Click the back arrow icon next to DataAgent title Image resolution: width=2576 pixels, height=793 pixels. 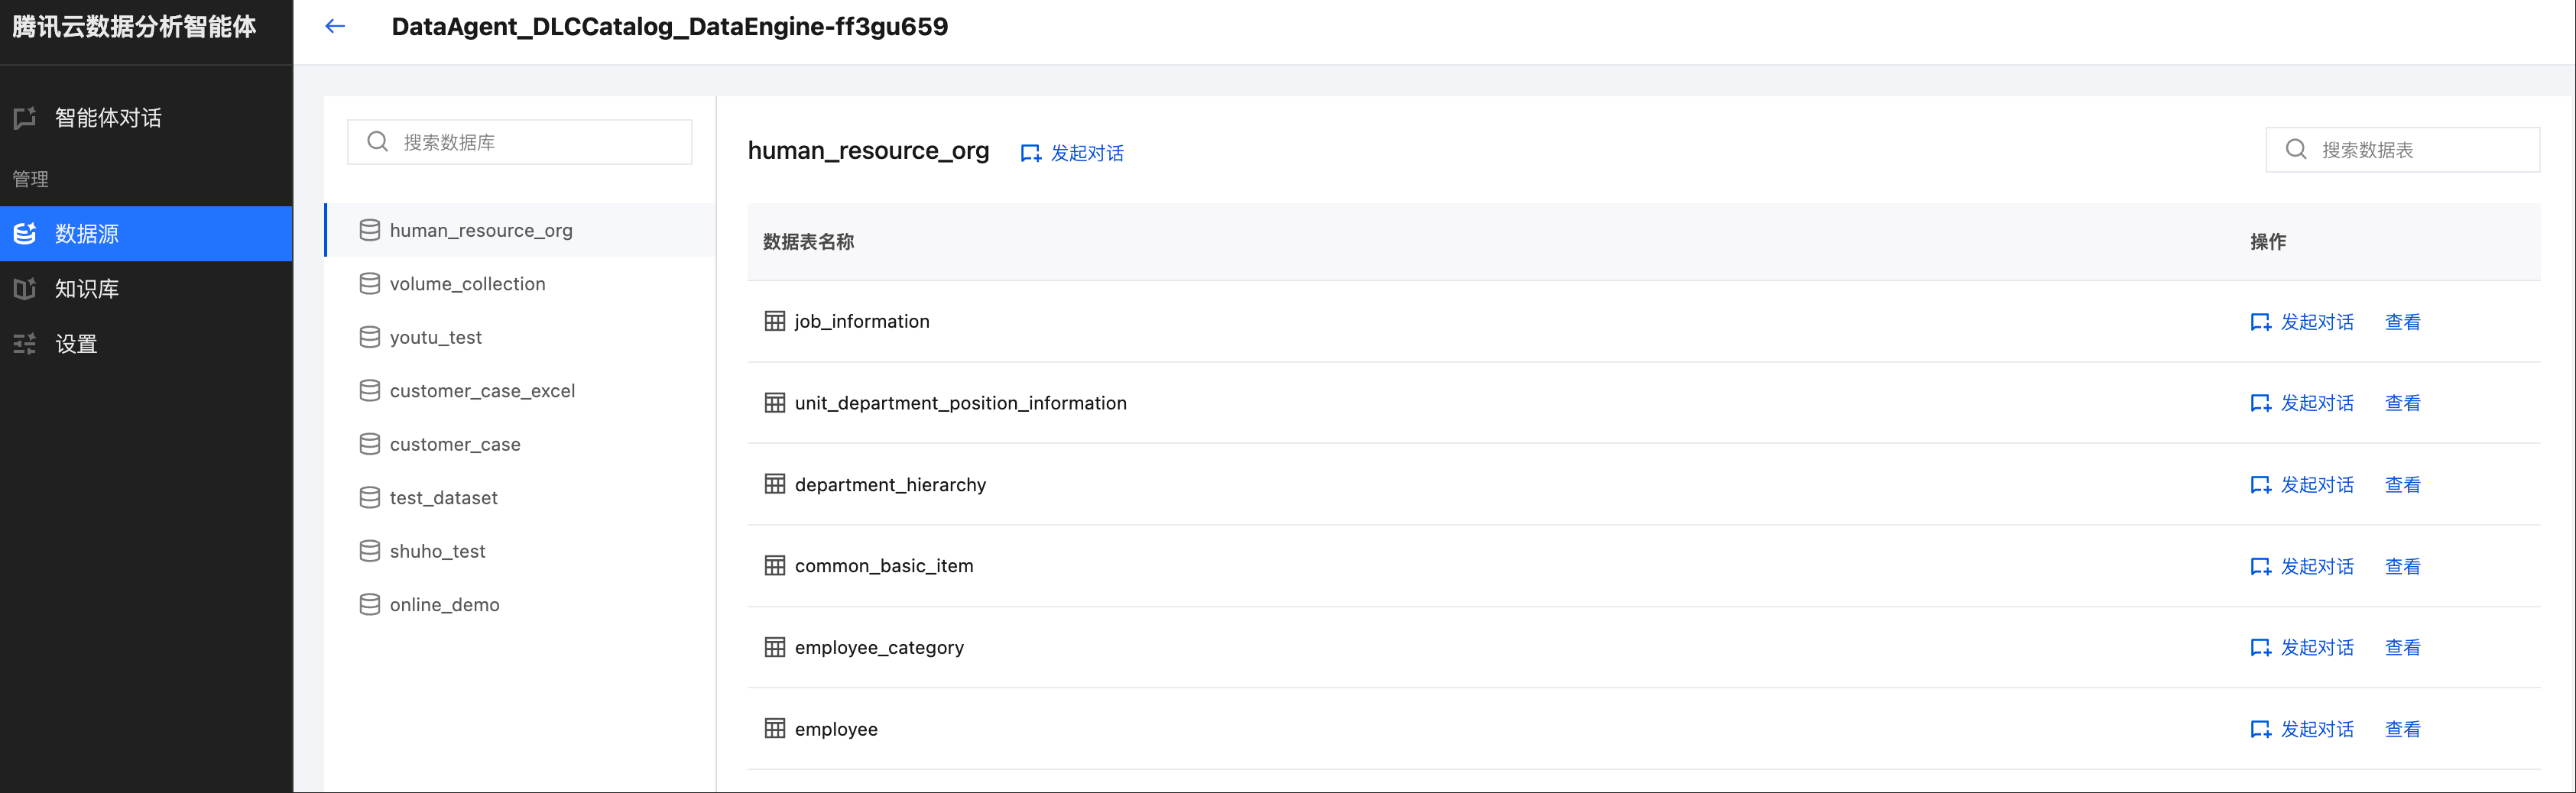coord(335,26)
